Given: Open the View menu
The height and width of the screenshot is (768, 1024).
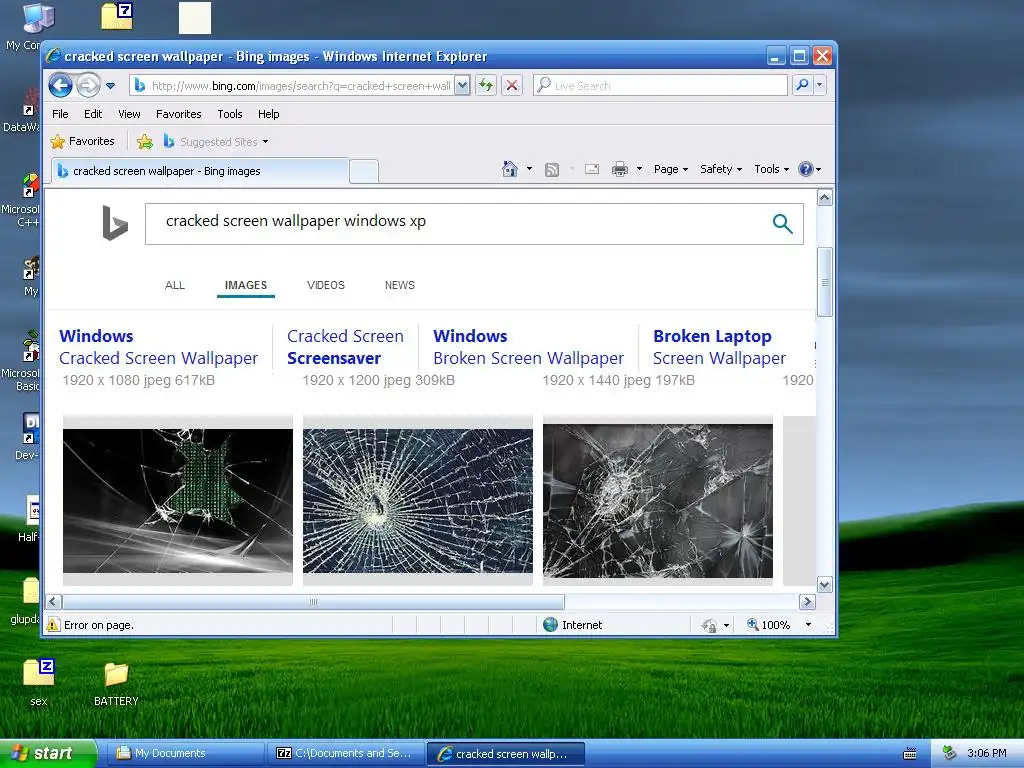Looking at the screenshot, I should tap(129, 114).
